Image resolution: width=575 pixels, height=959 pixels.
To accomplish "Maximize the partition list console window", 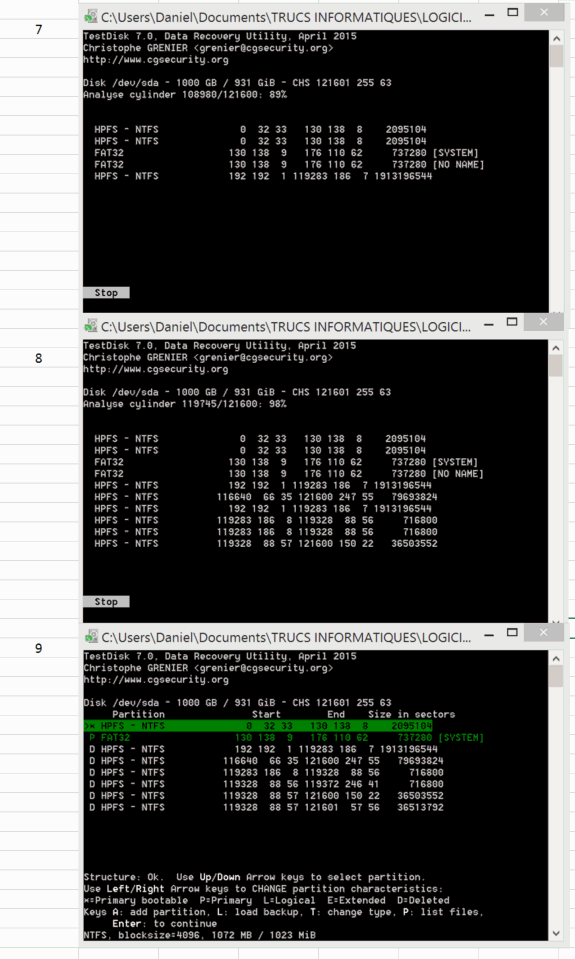I will point(513,633).
